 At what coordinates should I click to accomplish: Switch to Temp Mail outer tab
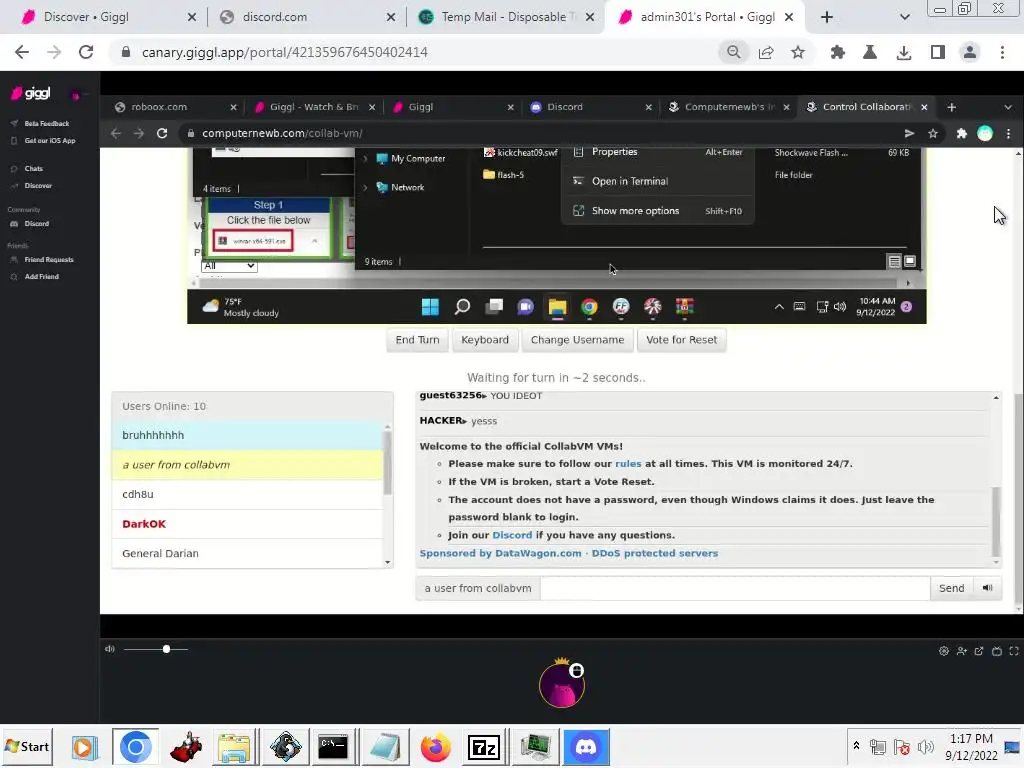click(x=506, y=17)
